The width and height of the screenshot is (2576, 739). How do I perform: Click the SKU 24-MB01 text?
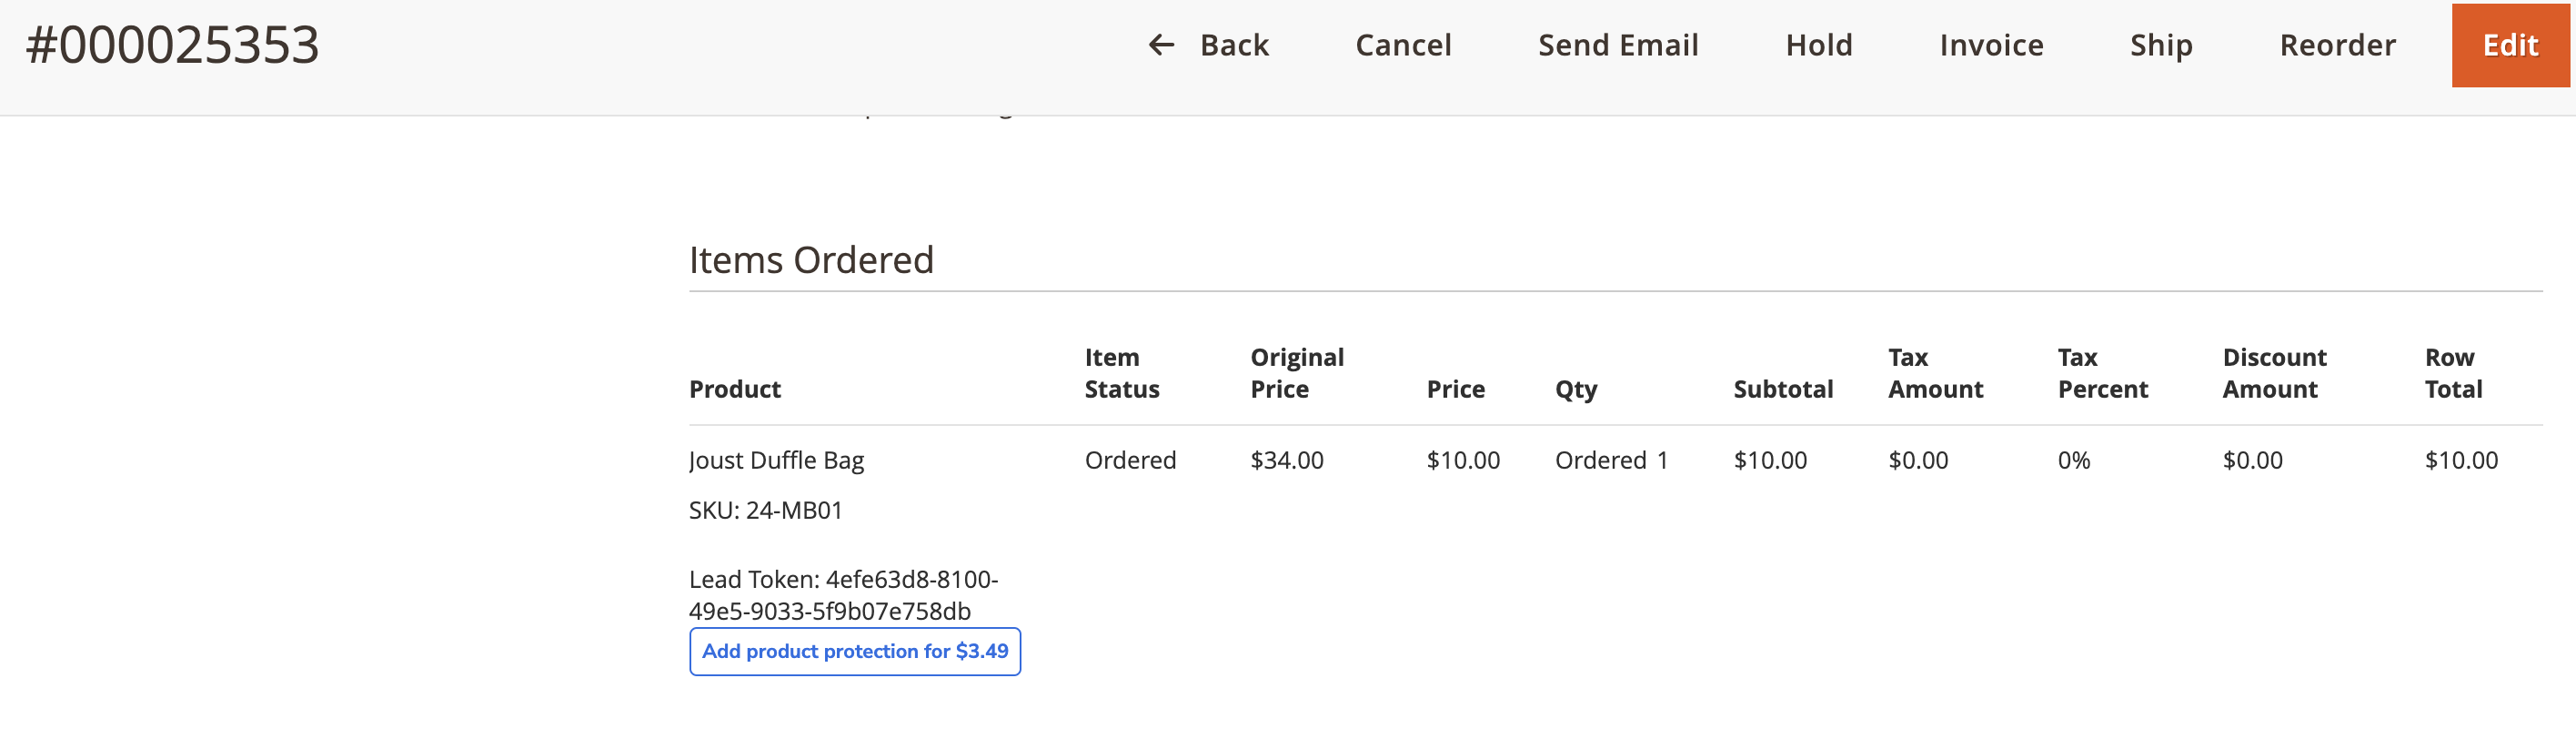tap(765, 510)
